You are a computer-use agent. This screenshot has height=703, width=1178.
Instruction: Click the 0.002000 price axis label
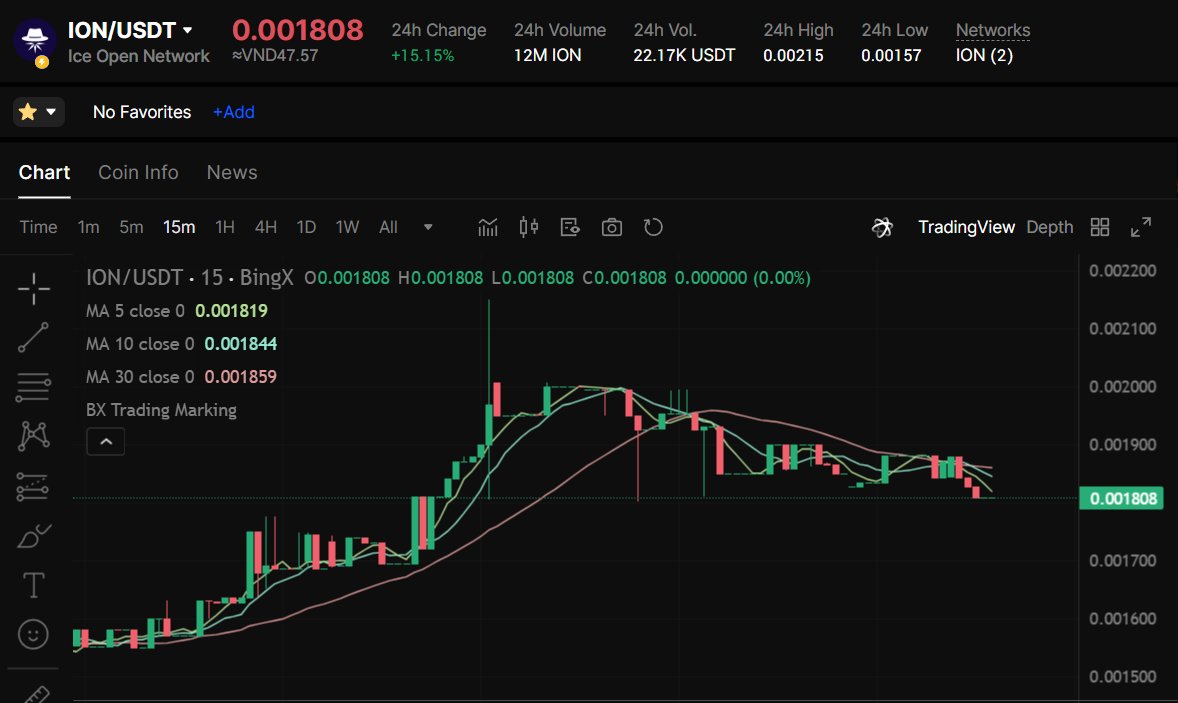(x=1122, y=386)
